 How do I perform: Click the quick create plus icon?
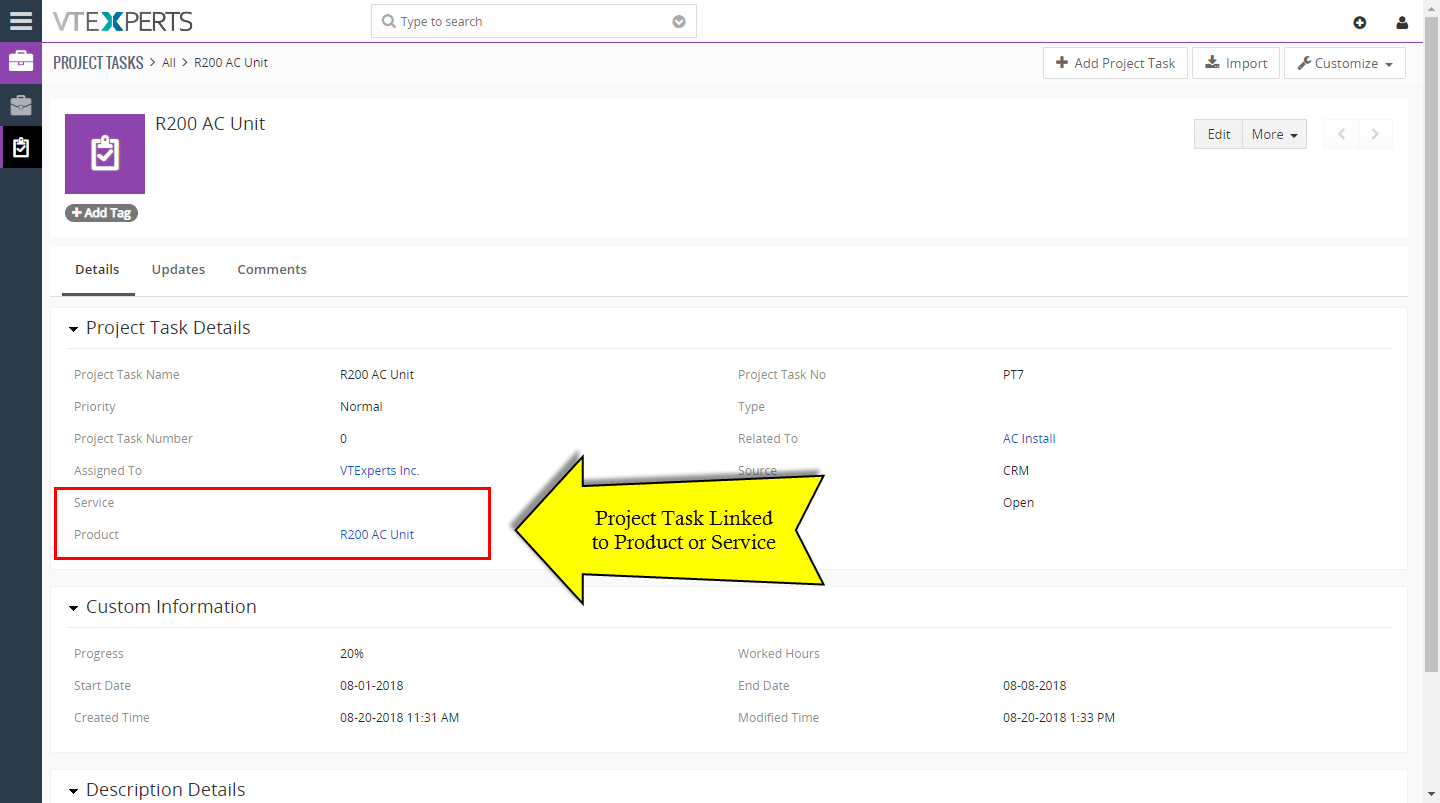coord(1359,22)
